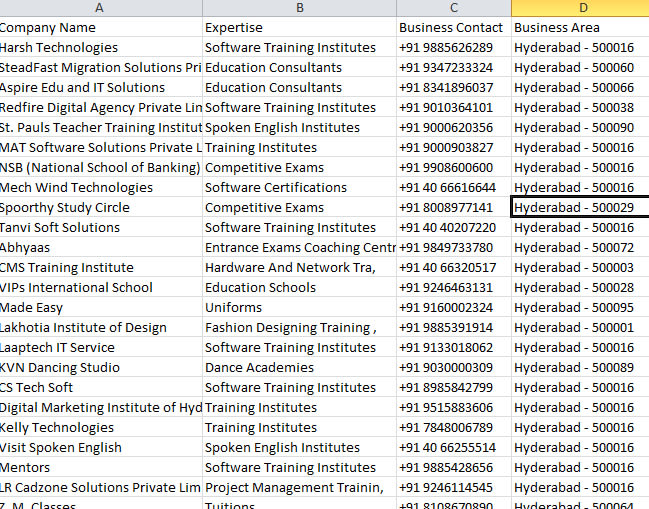The image size is (649, 509).
Task: Click phone number '+91 40 66616644'
Action: pyautogui.click(x=454, y=187)
